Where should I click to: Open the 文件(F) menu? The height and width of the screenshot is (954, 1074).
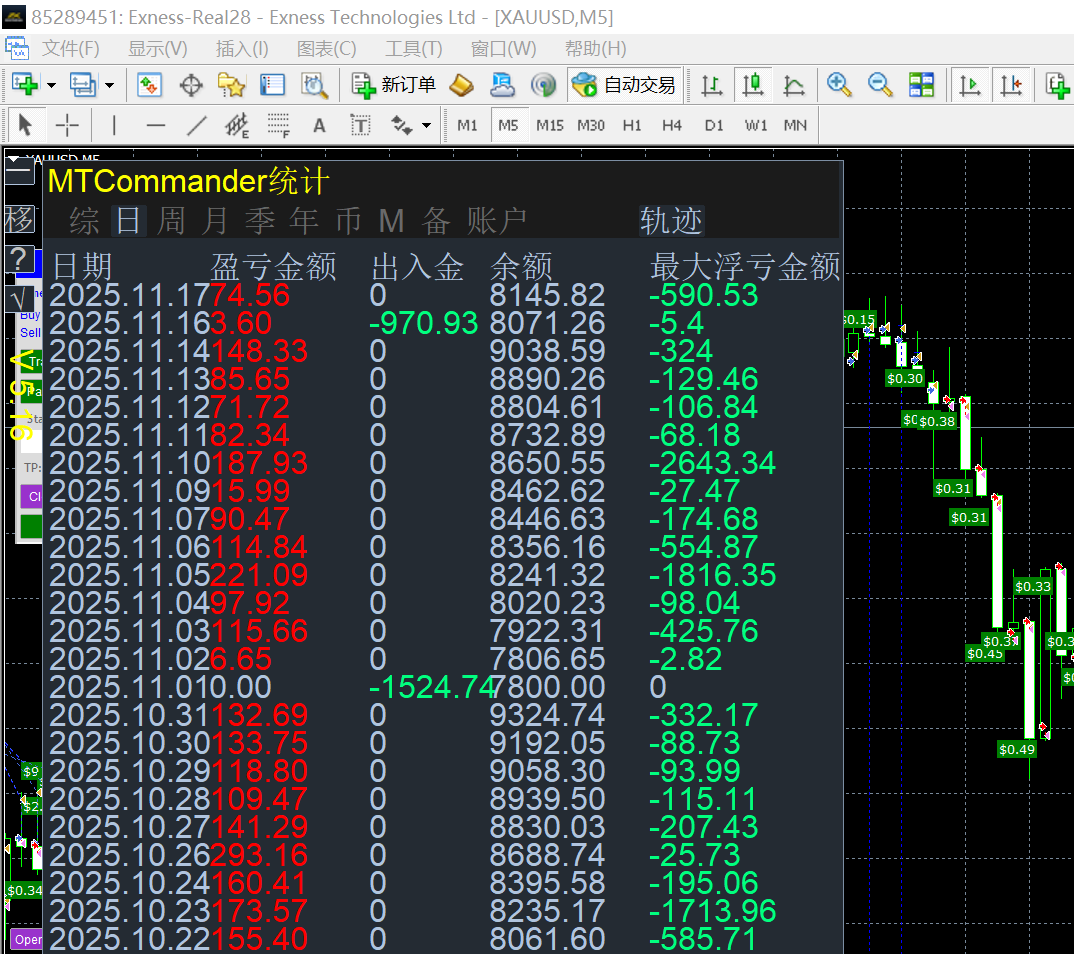71,49
